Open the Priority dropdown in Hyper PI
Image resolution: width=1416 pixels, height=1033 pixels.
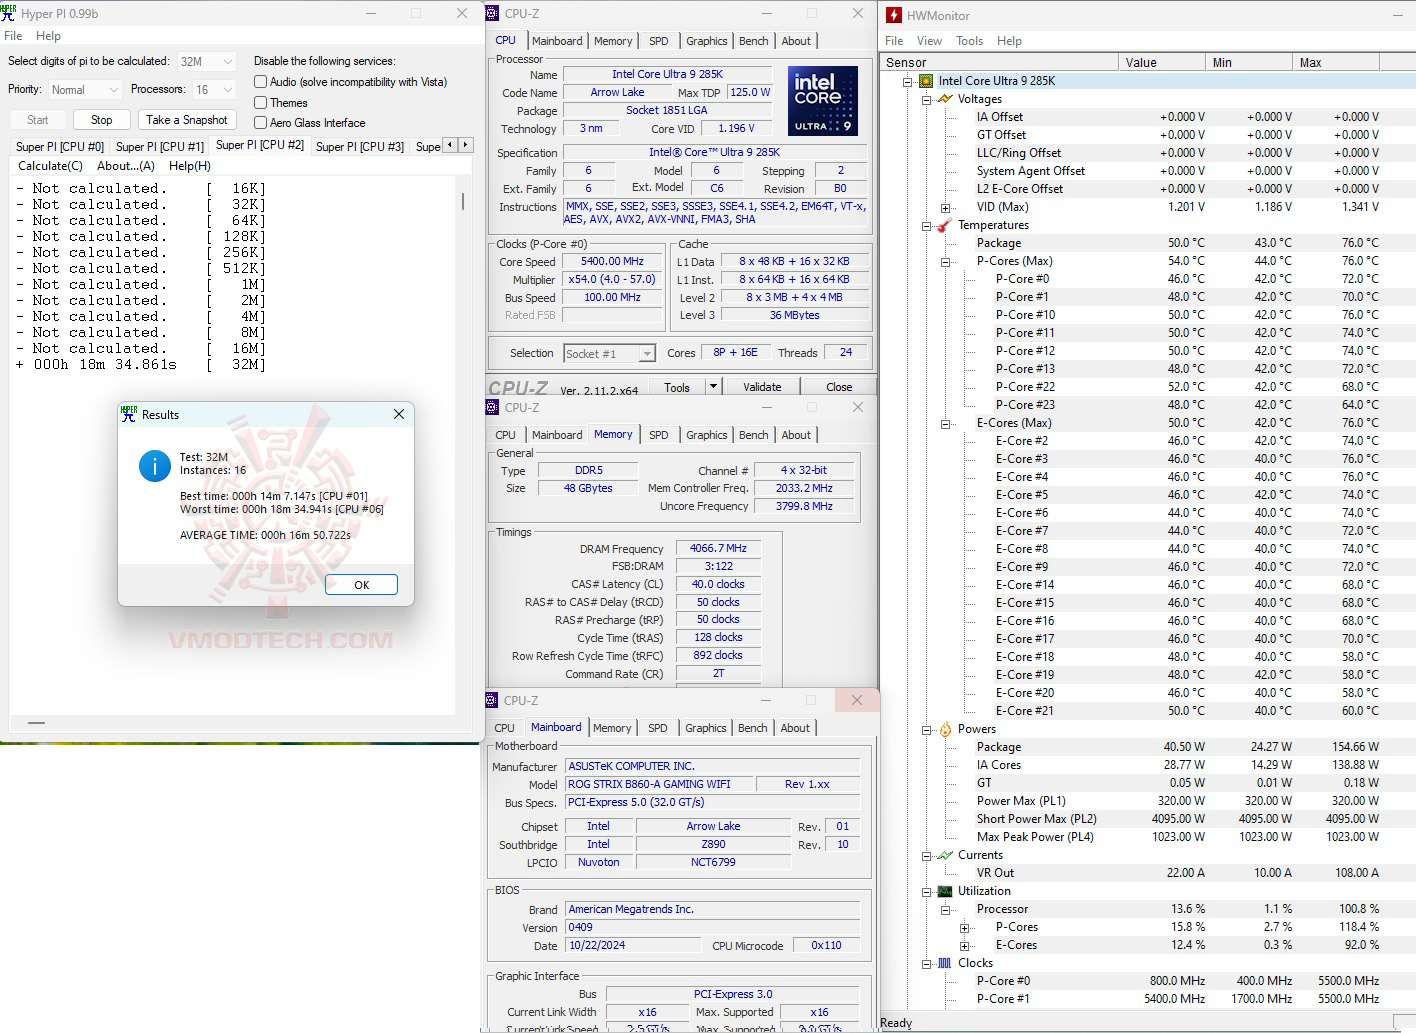coord(85,90)
